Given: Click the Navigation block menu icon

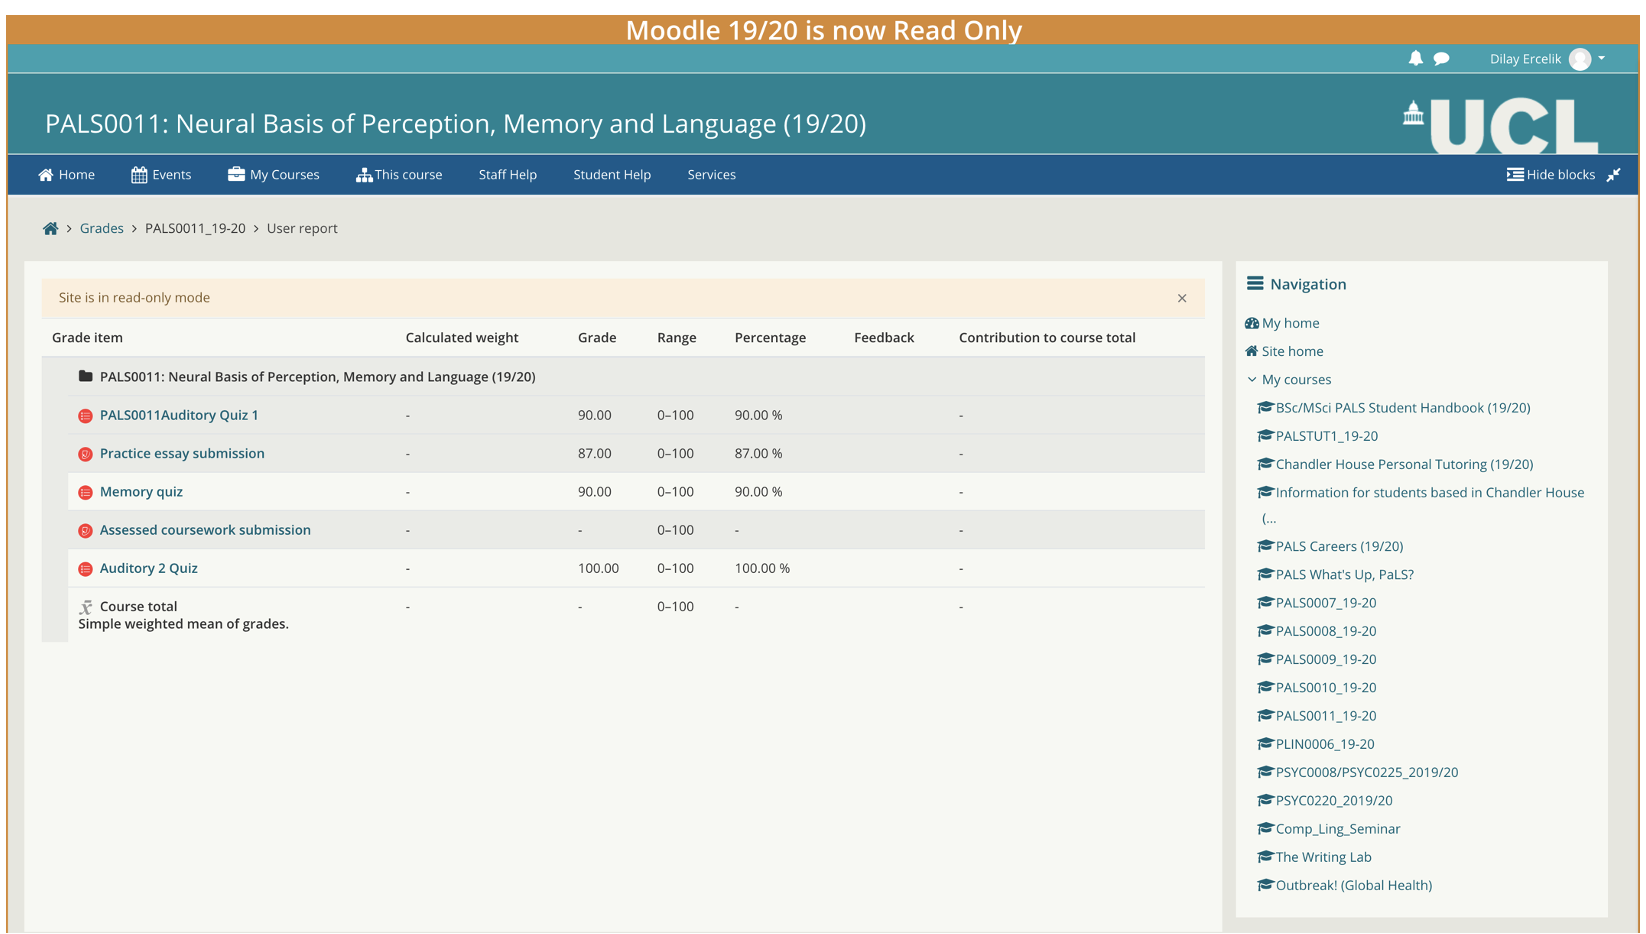Looking at the screenshot, I should click(1255, 284).
